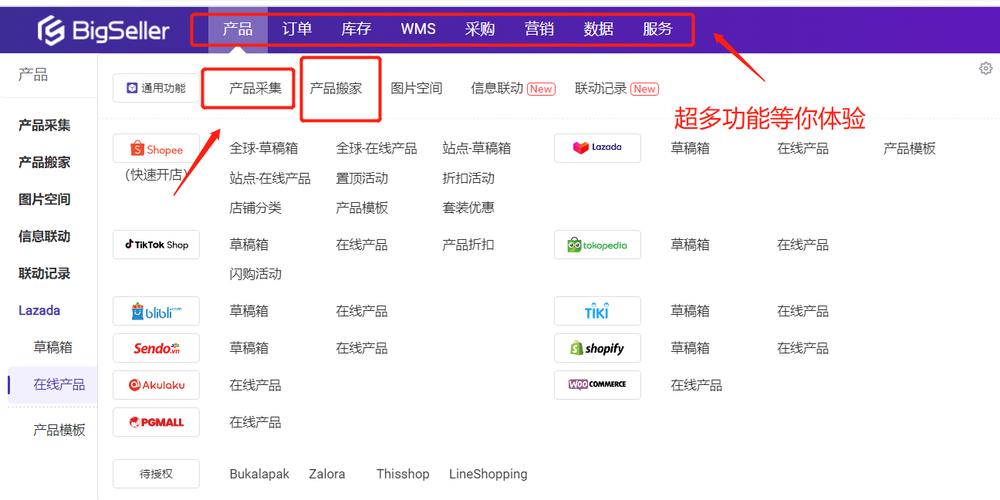Open TikTok Shop 闪购活动 link
The image size is (1000, 500).
pos(255,274)
